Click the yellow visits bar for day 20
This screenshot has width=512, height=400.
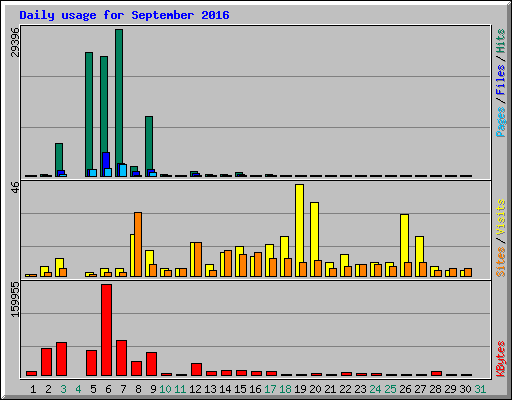point(314,239)
